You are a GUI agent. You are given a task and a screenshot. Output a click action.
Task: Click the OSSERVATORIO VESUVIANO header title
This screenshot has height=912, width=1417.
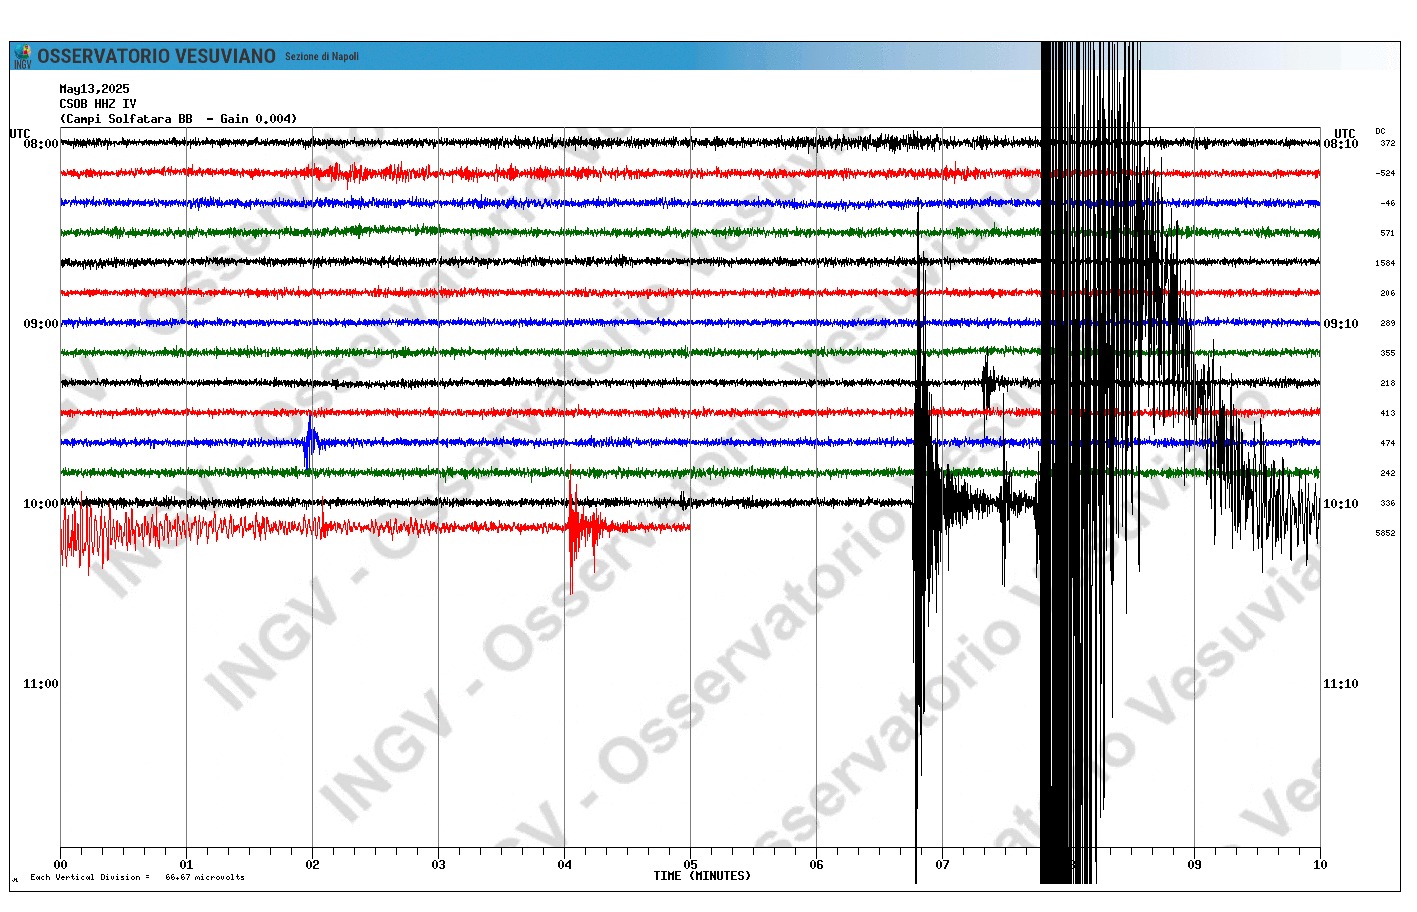pyautogui.click(x=156, y=56)
